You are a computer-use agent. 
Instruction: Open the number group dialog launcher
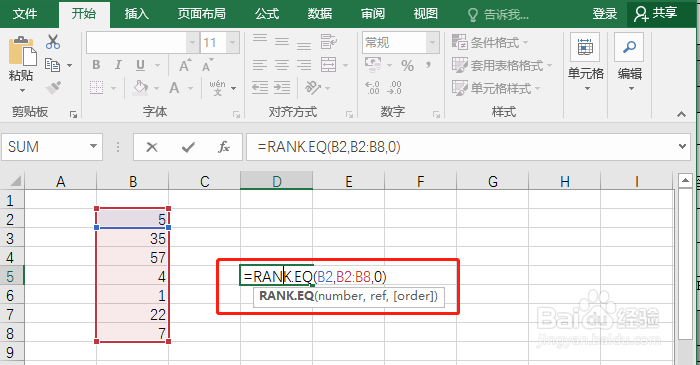(x=436, y=115)
